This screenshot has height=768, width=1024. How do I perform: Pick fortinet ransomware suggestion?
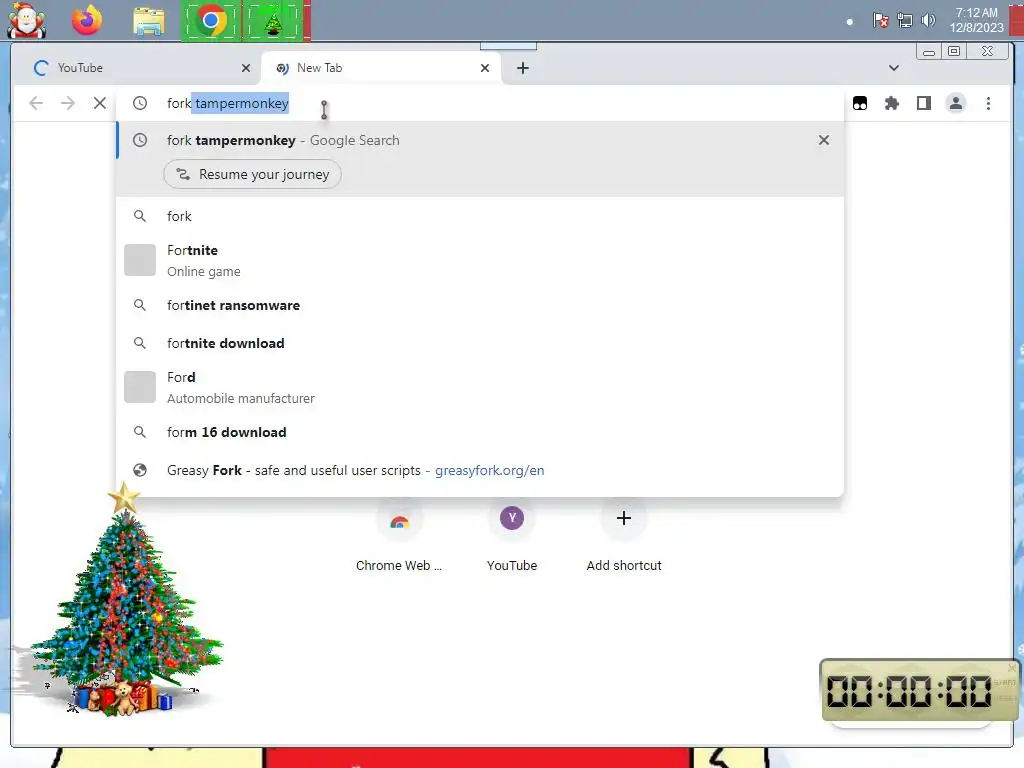(480, 306)
